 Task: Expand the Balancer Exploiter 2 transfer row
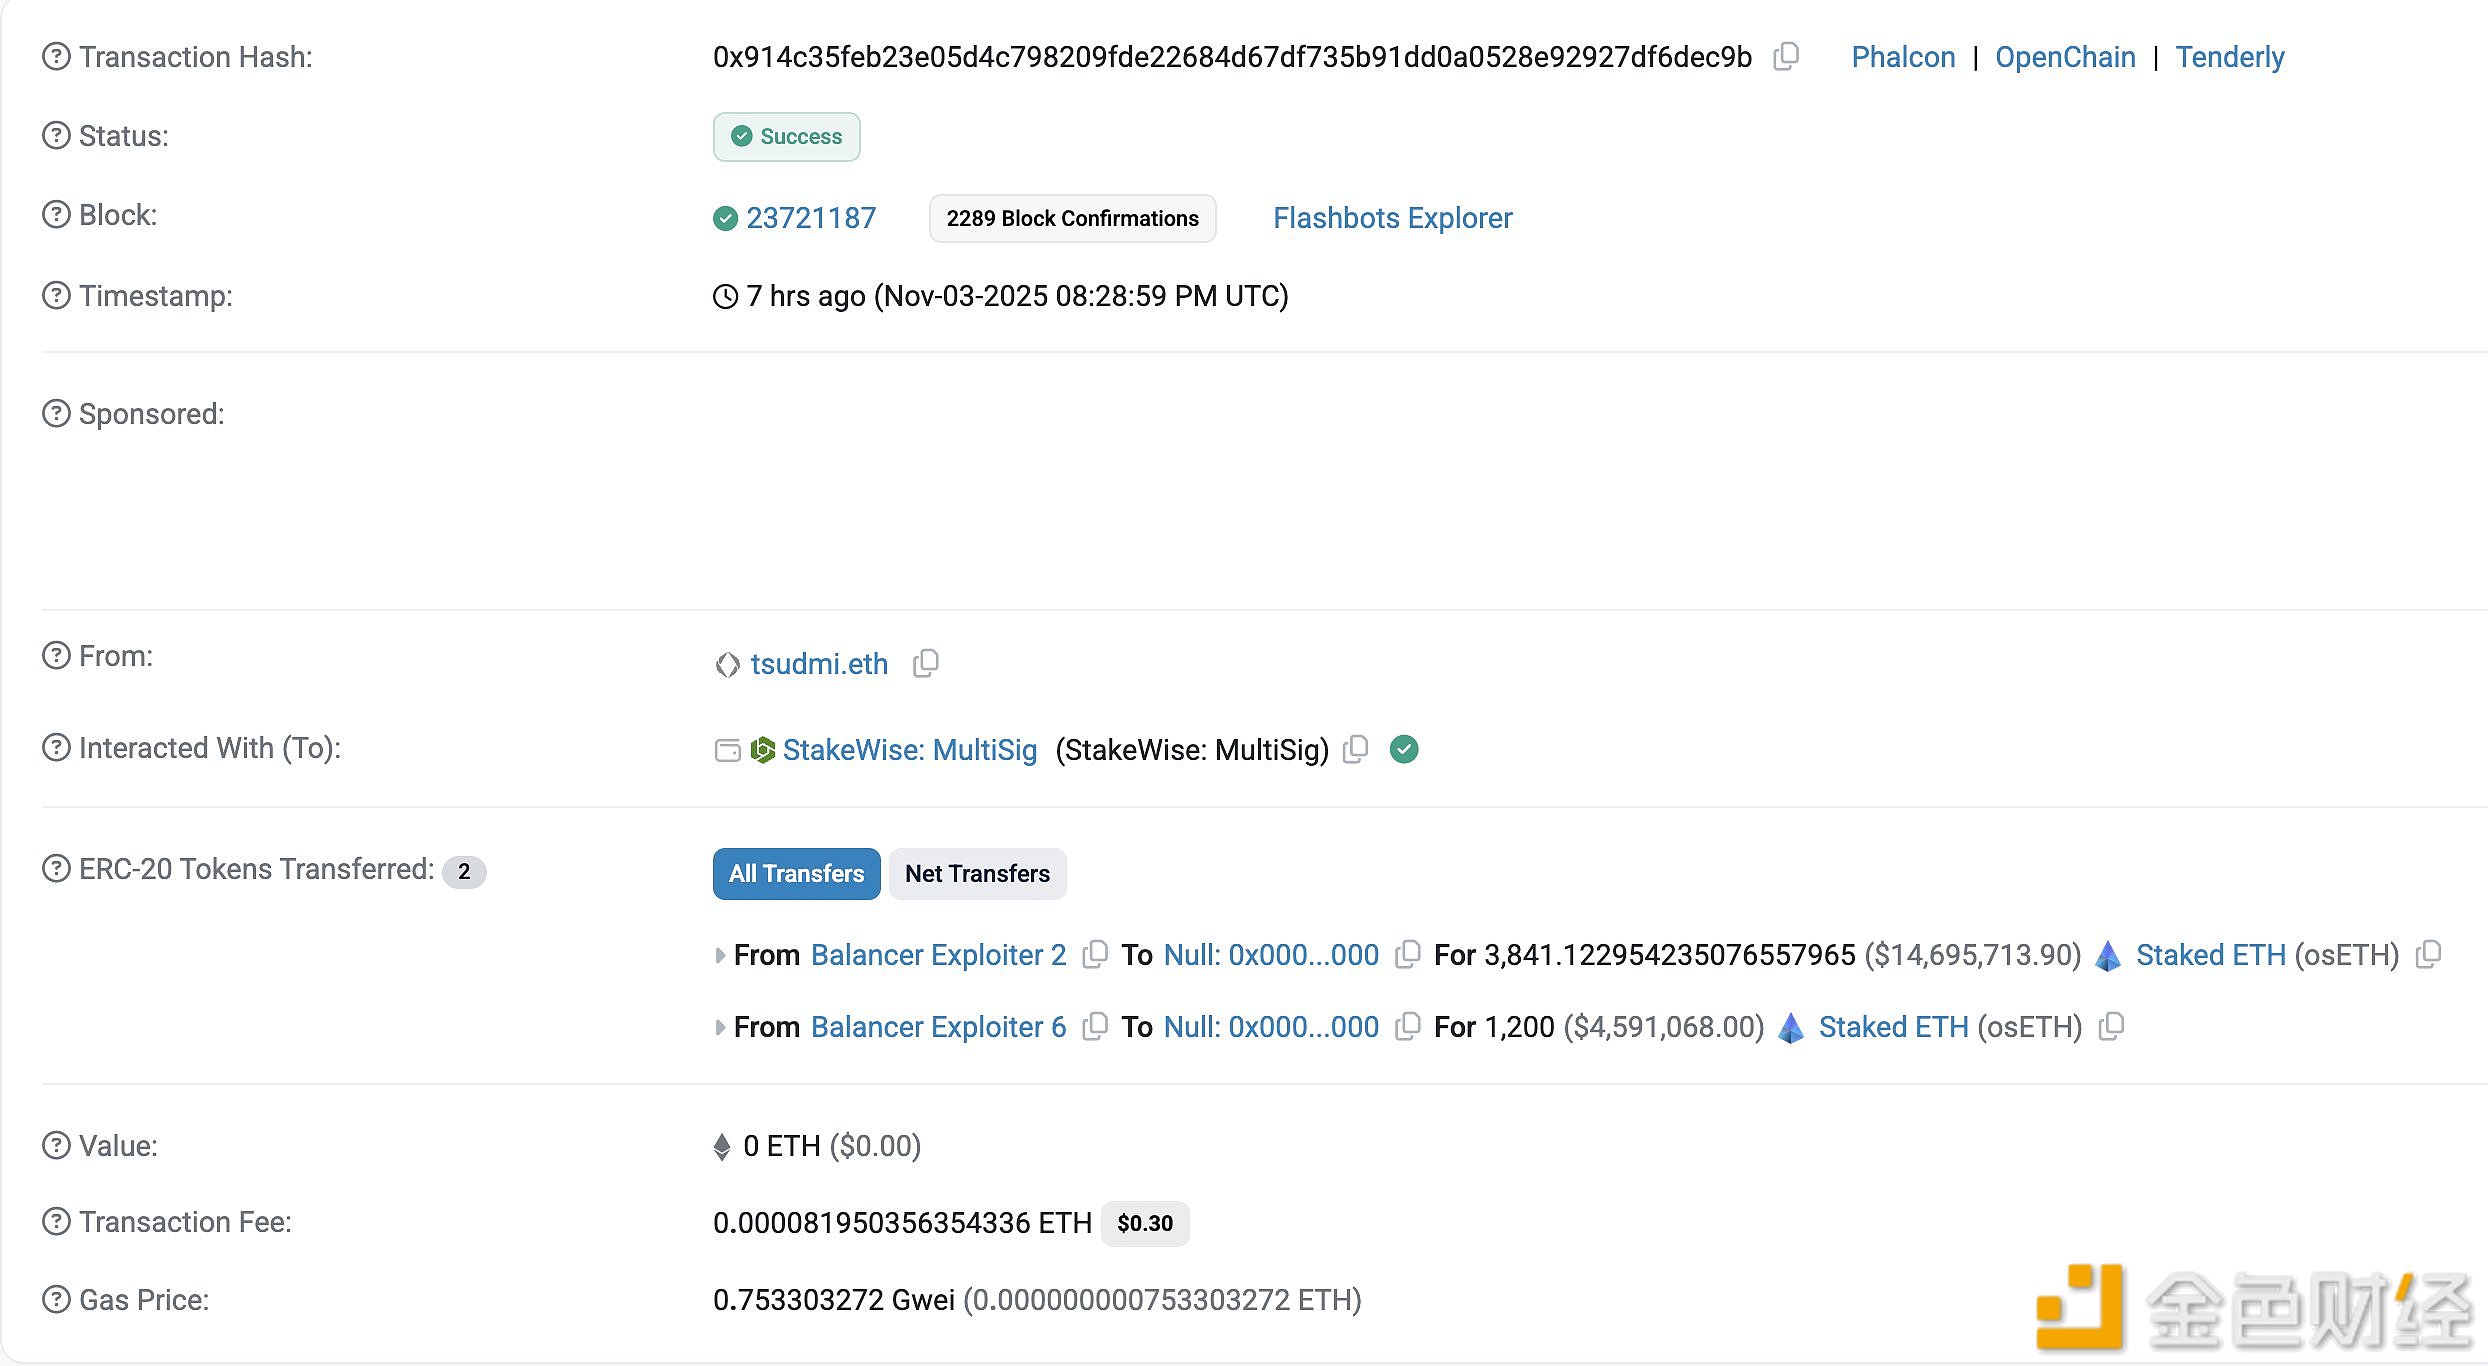720,955
